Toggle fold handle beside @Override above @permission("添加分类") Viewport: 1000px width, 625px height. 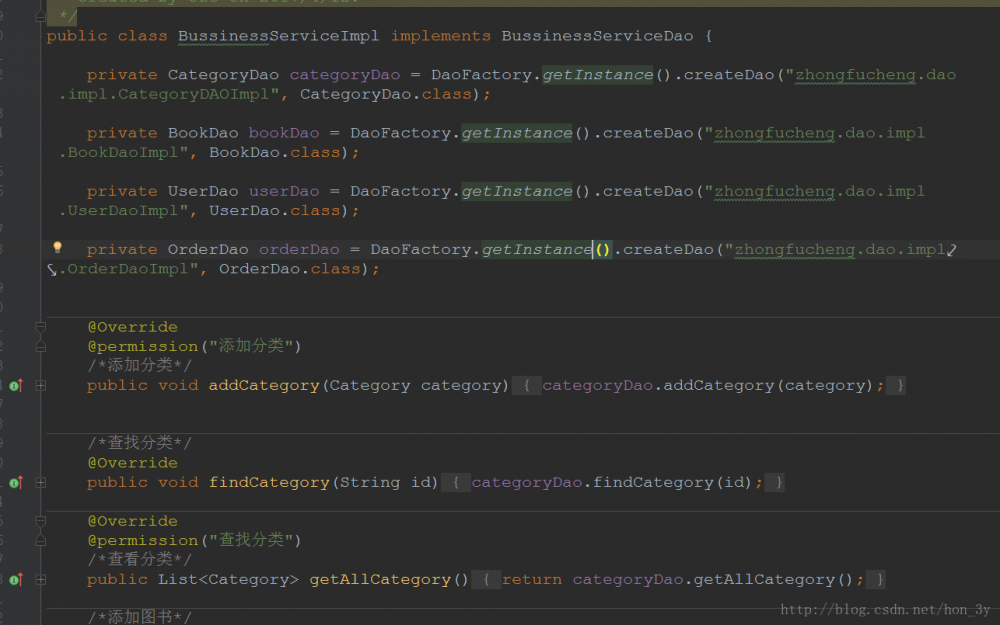point(41,327)
